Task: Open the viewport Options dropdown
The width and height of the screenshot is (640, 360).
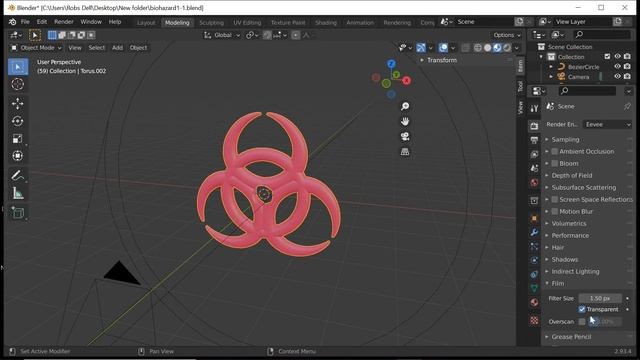Action: pyautogui.click(x=507, y=35)
